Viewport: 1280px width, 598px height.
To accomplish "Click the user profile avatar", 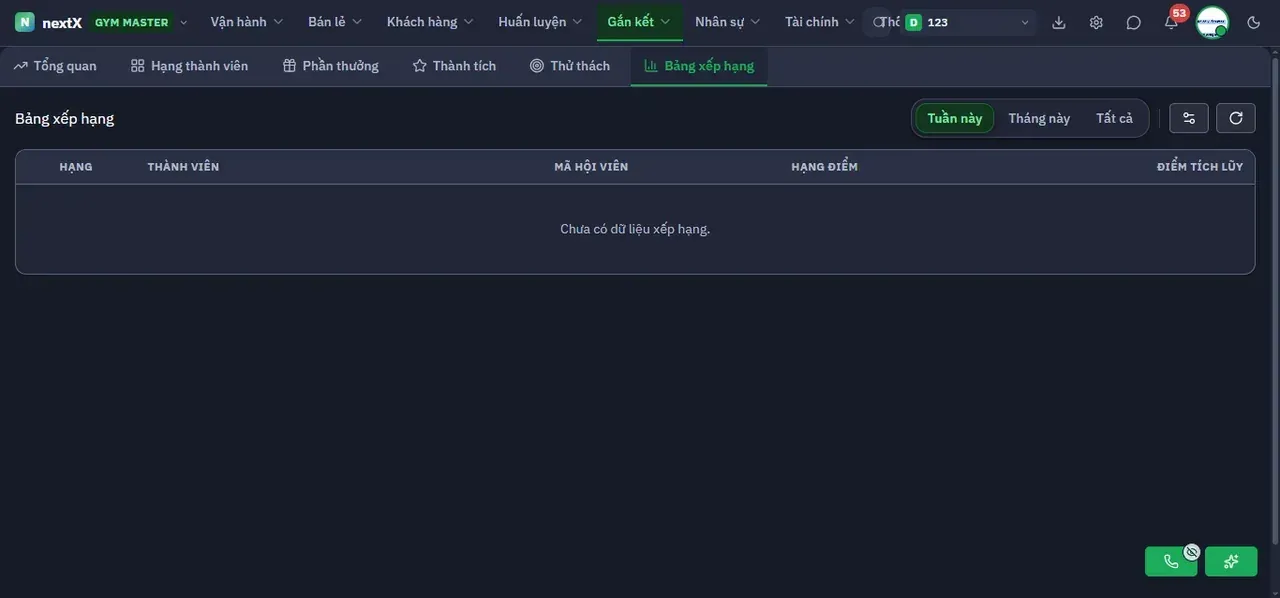I will tap(1212, 22).
